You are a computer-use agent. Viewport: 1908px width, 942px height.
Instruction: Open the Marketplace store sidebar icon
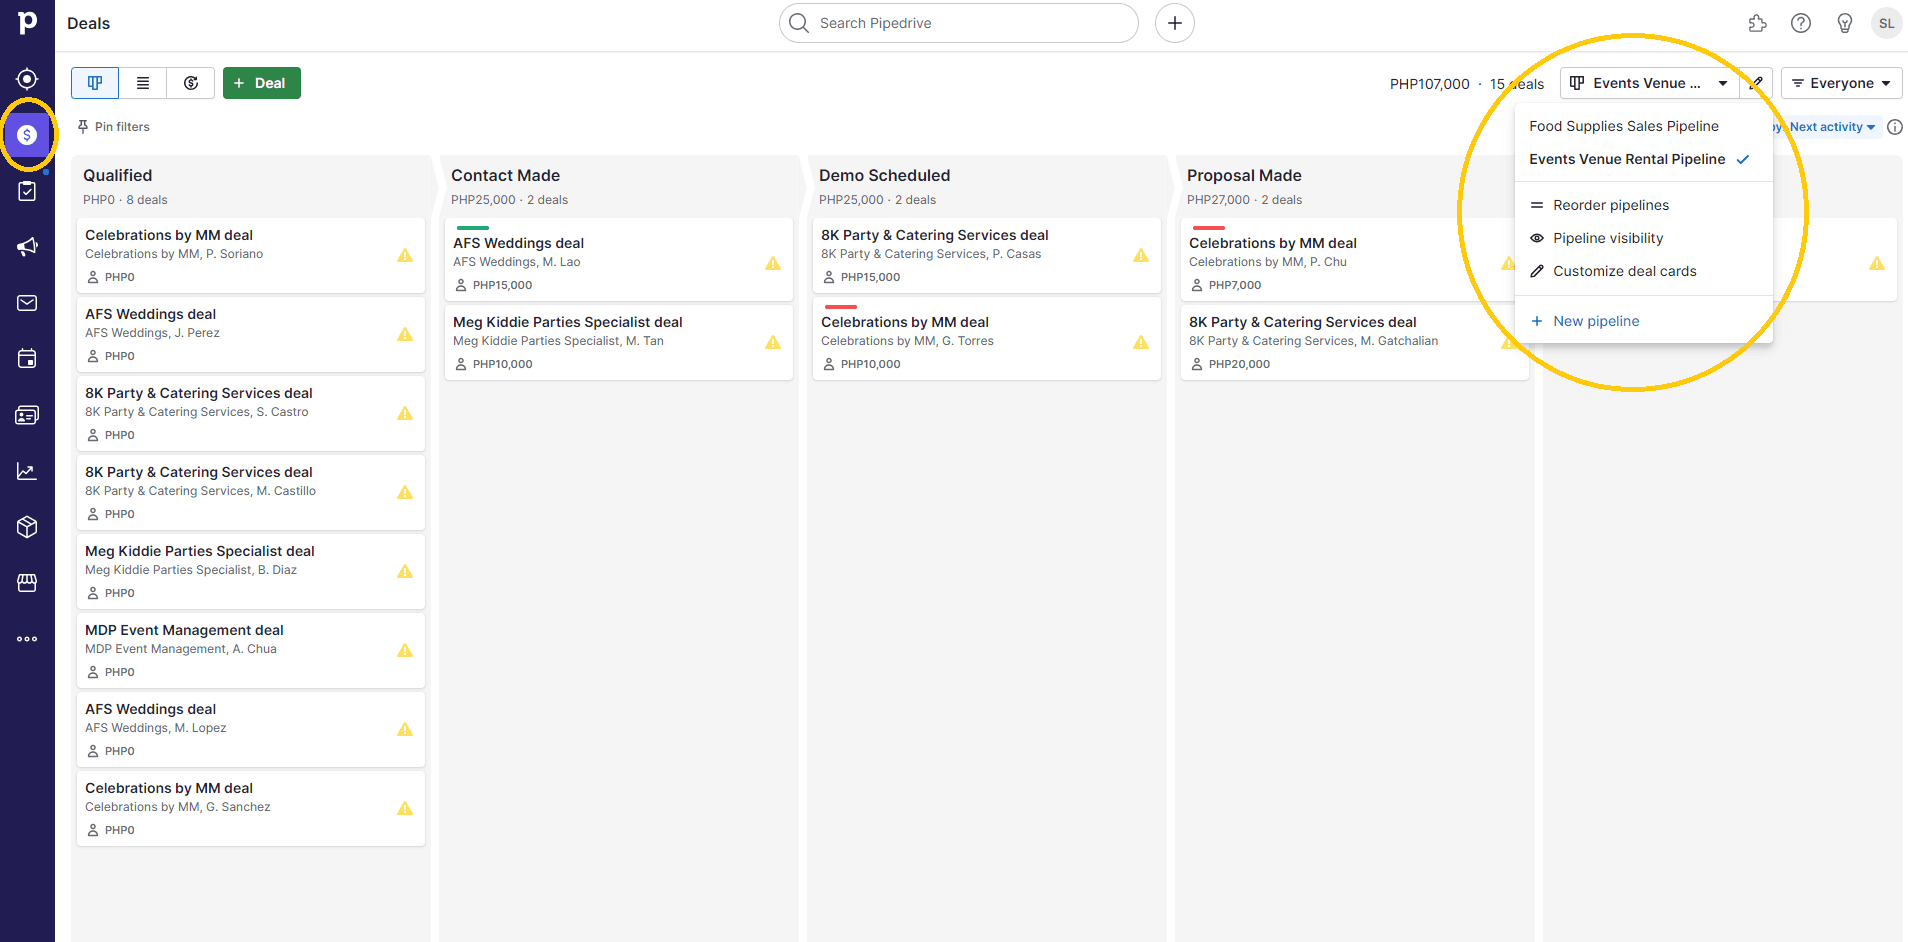click(27, 583)
